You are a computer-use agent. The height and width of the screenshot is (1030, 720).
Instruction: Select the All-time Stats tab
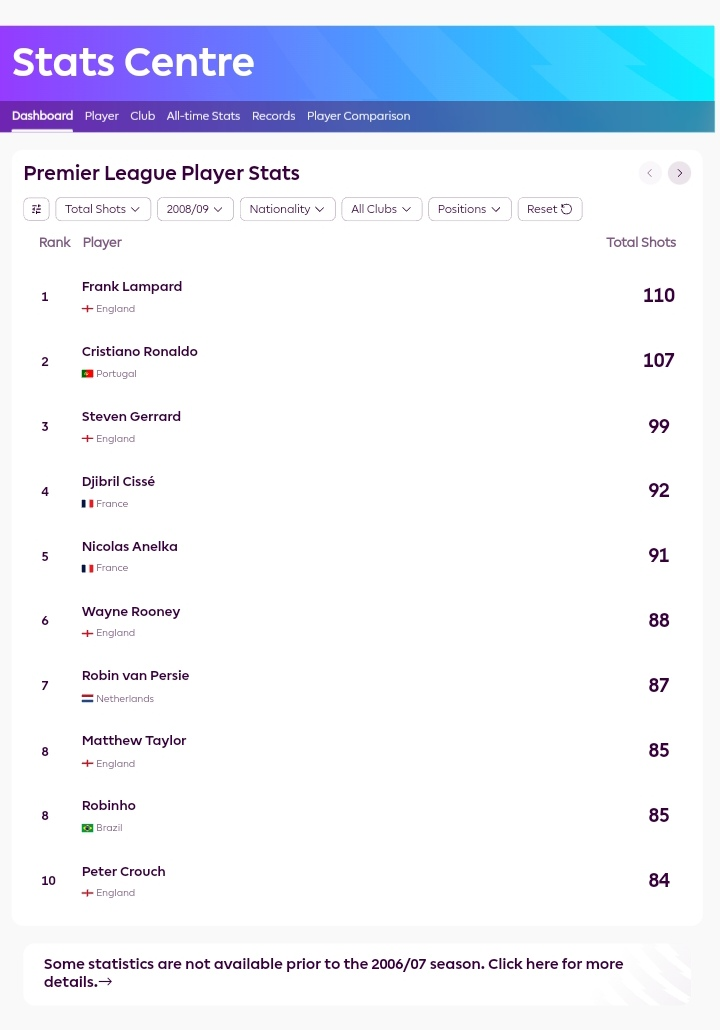point(203,116)
